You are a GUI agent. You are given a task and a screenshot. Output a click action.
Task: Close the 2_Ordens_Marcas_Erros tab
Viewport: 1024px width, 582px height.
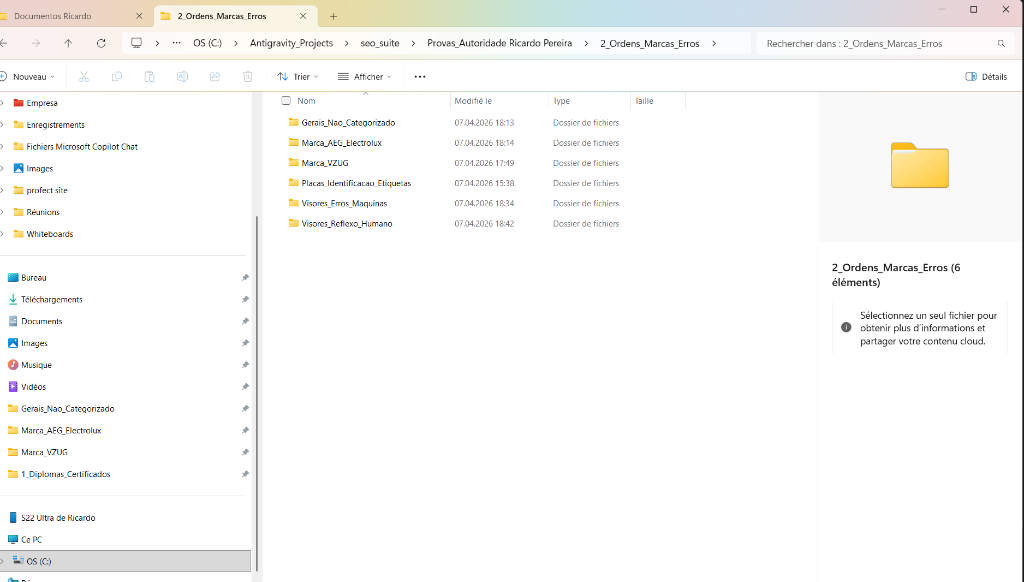302,16
